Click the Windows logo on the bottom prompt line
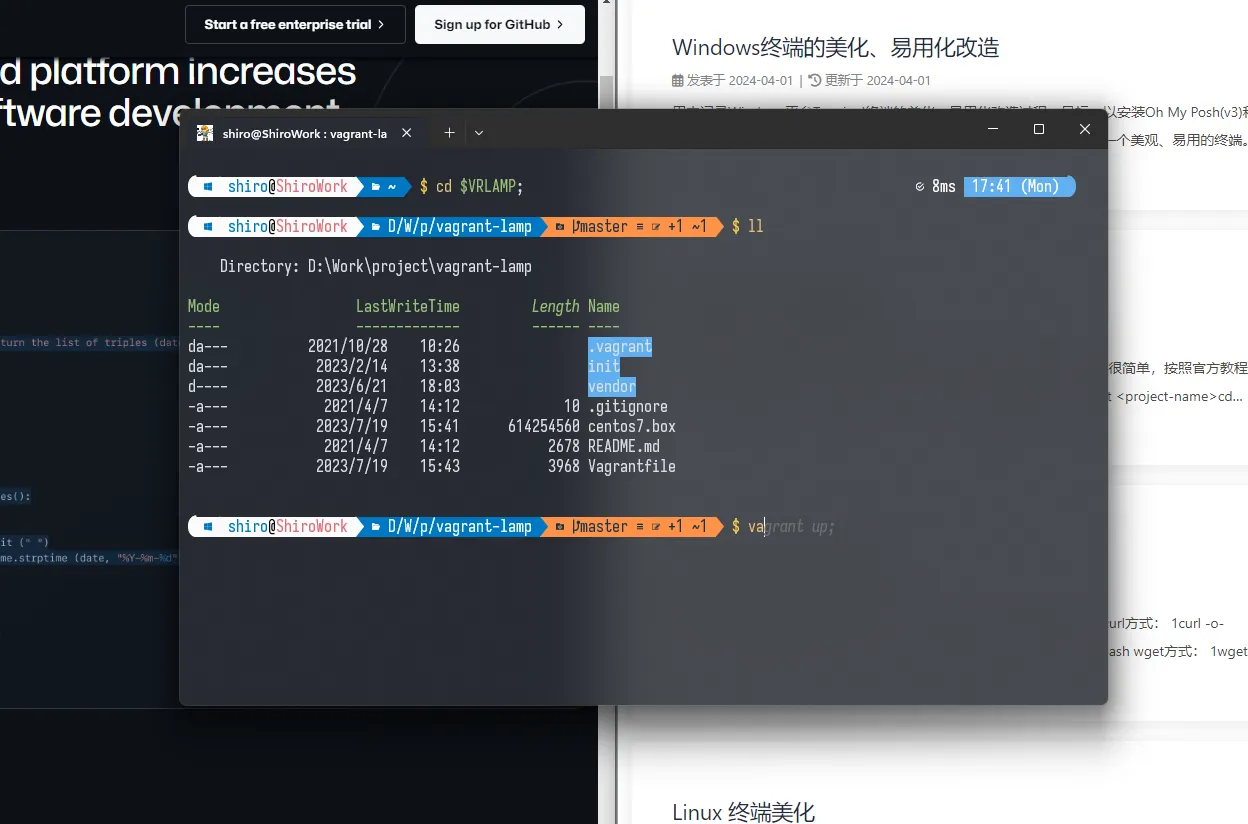Screen dimensions: 1248x824 pos(209,527)
